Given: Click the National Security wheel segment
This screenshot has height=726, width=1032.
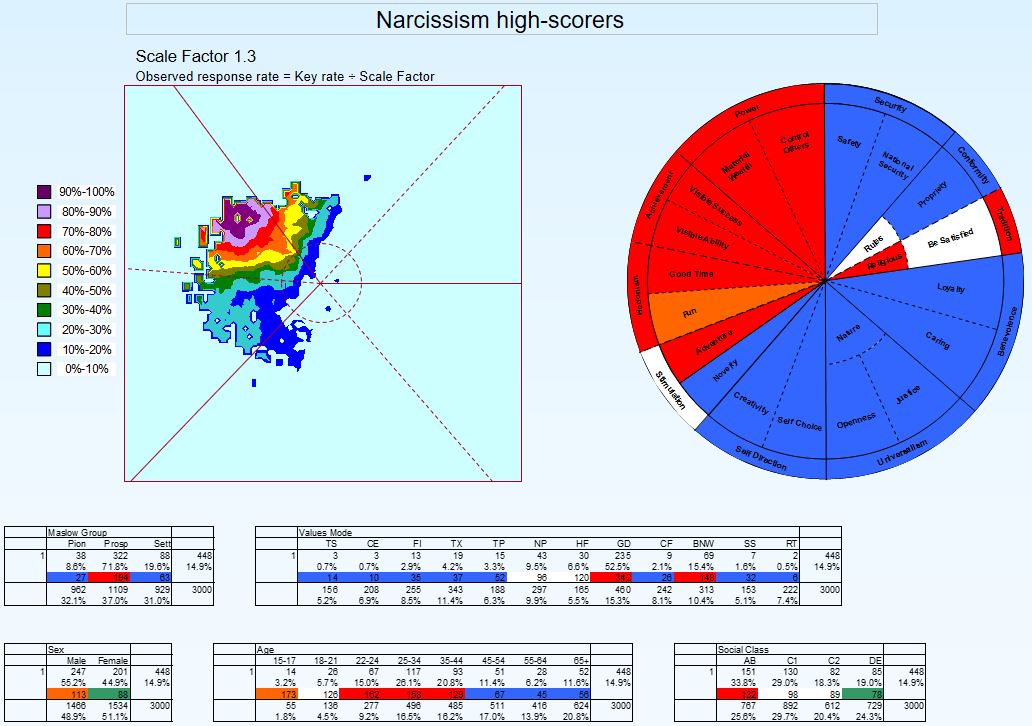Looking at the screenshot, I should coord(893,166).
